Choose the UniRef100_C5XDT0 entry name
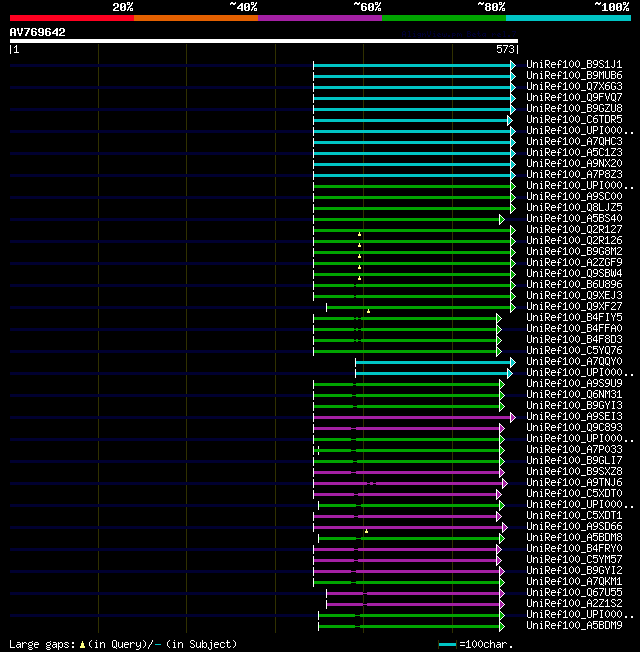This screenshot has width=640, height=652. click(574, 494)
